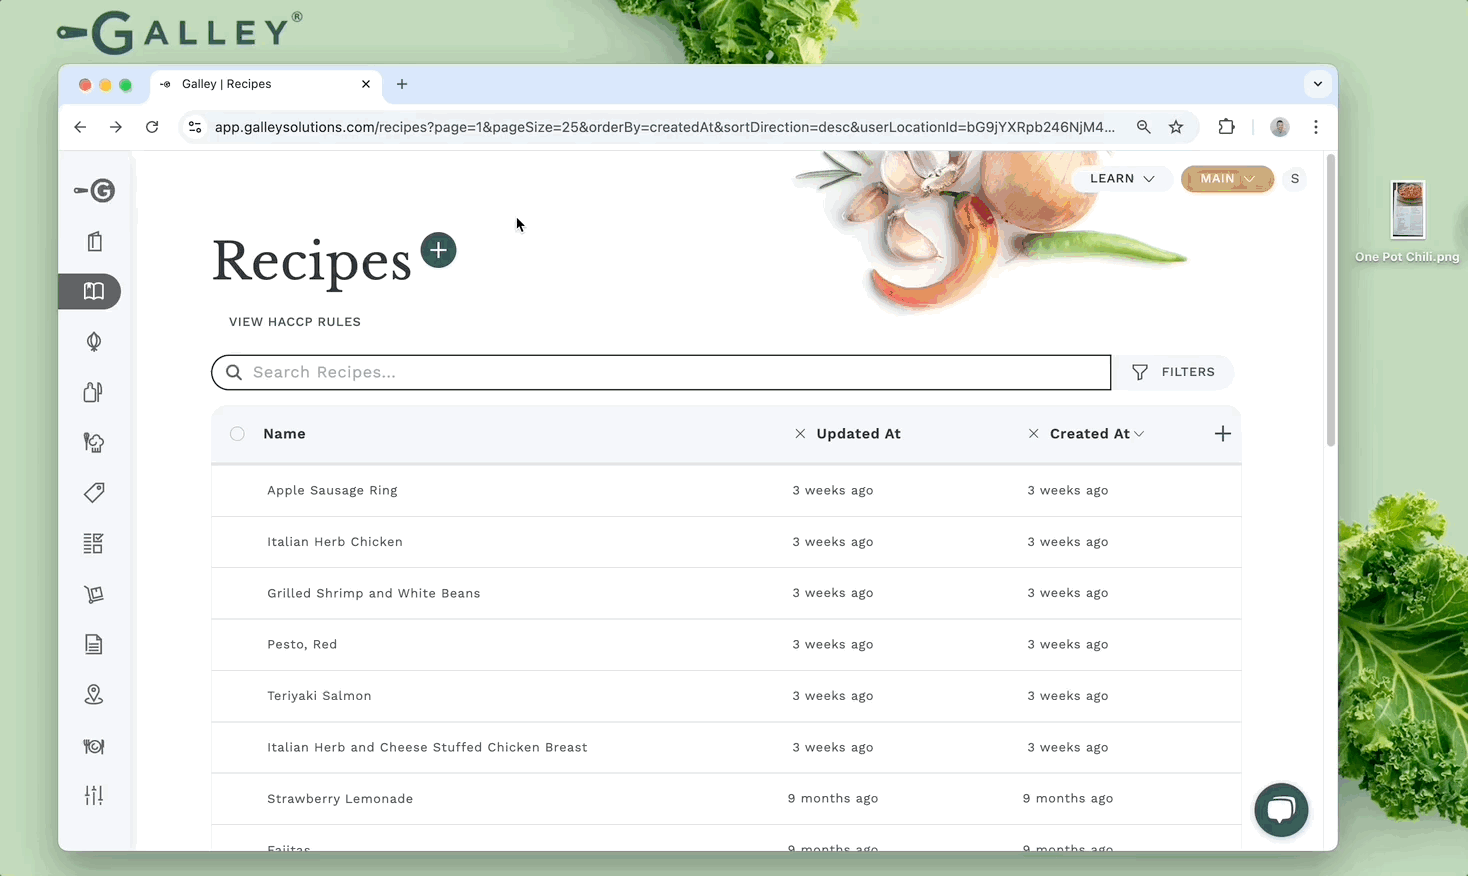This screenshot has height=876, width=1468.
Task: Toggle the select-all circle beside Name
Action: click(237, 434)
